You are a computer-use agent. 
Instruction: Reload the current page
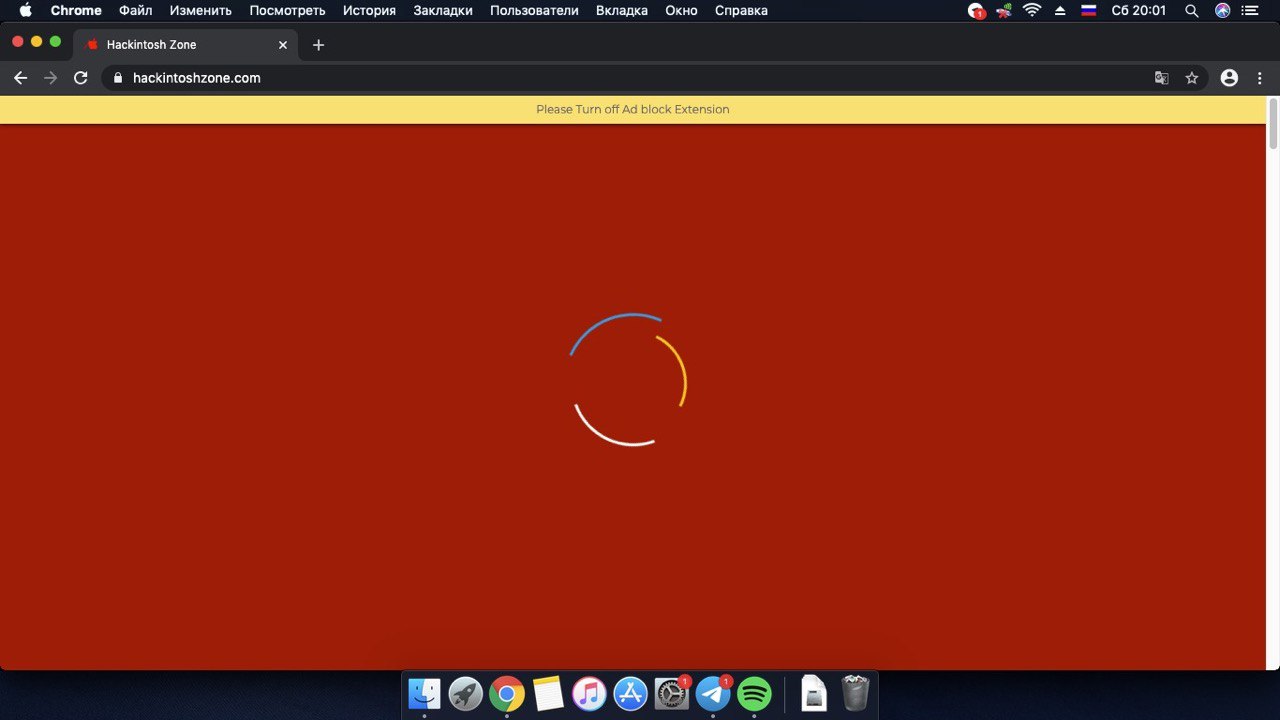click(81, 78)
